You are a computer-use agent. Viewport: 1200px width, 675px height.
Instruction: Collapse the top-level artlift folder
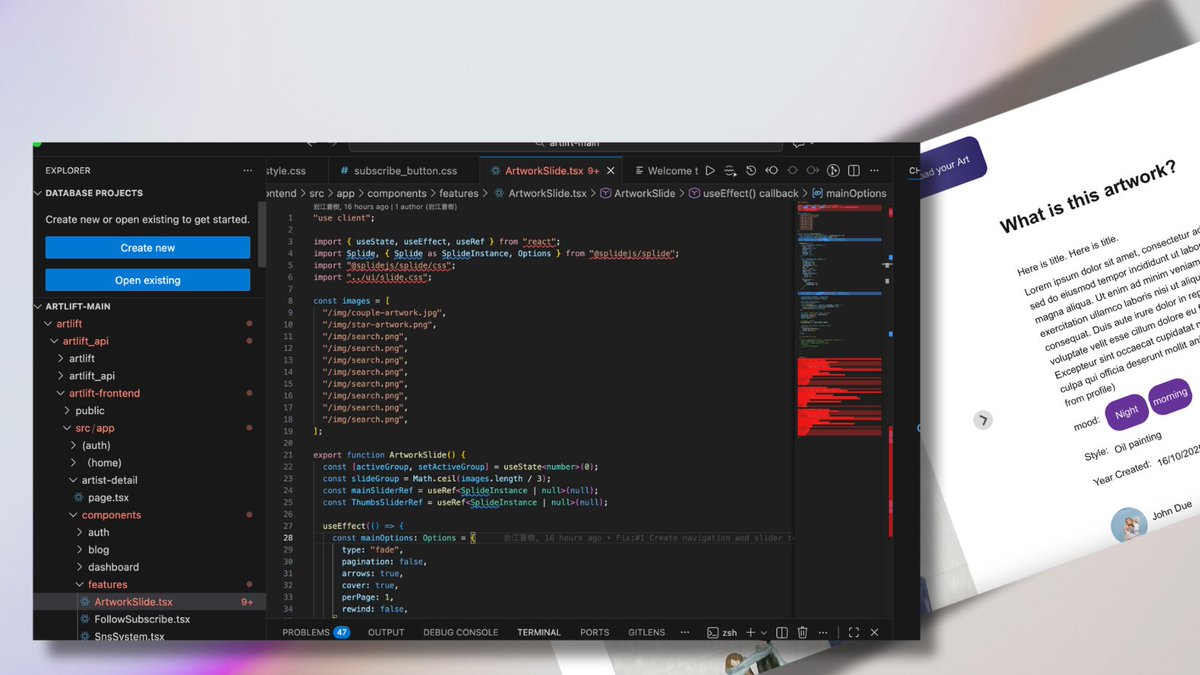coord(47,324)
